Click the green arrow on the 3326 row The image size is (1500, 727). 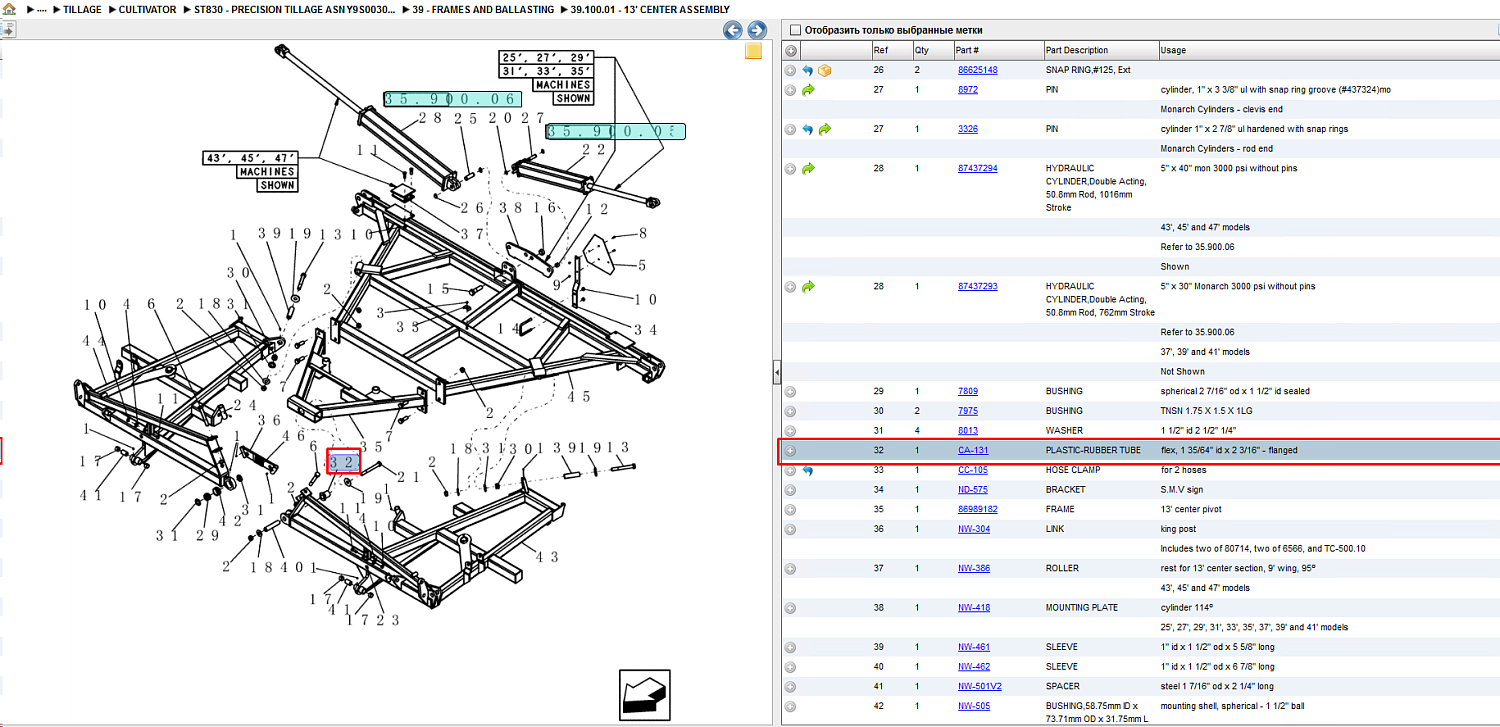(x=825, y=129)
